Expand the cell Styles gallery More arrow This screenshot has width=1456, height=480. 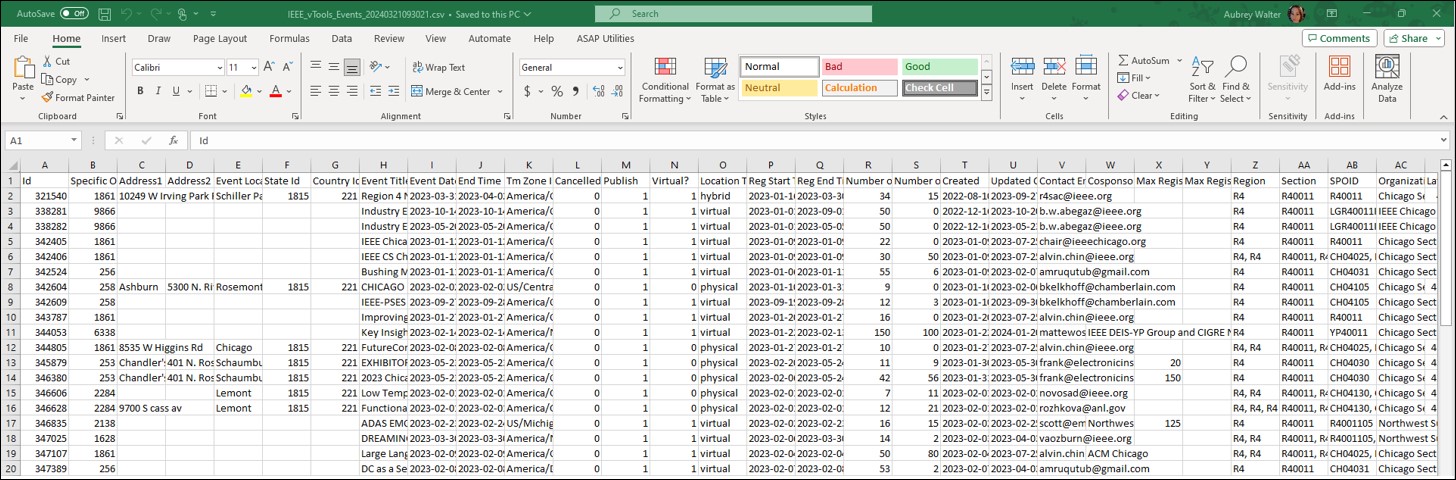(986, 92)
